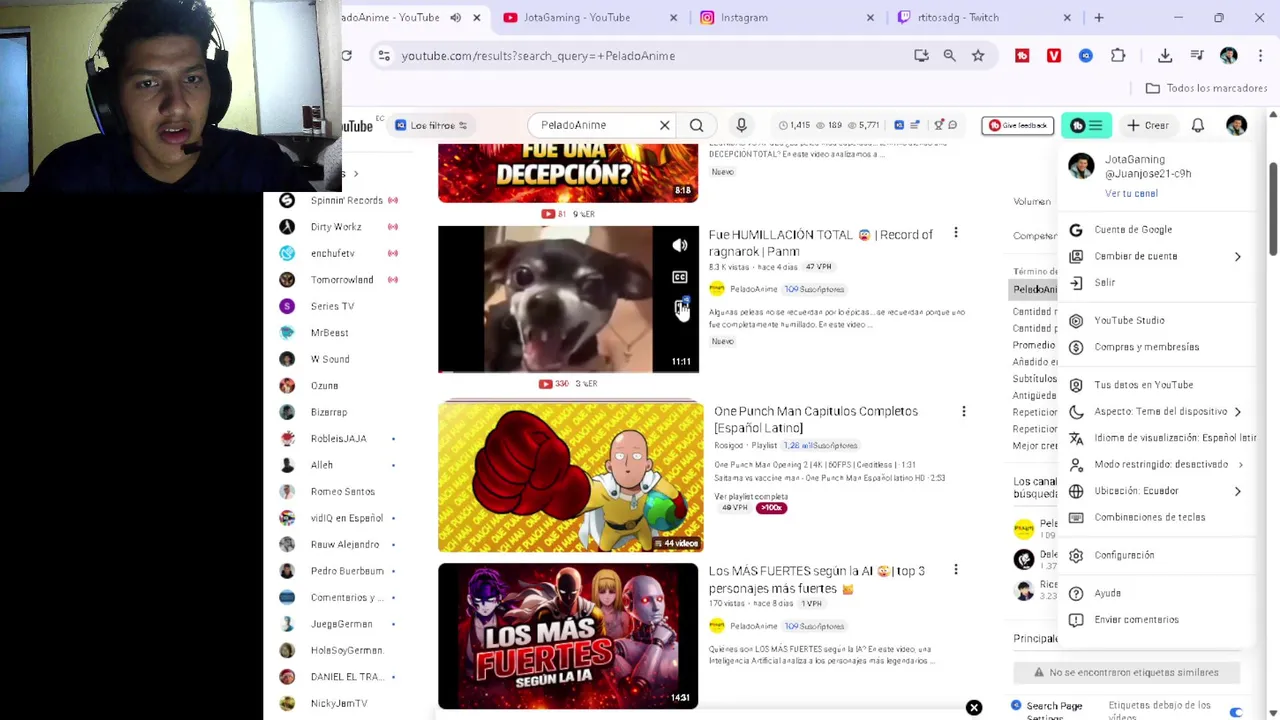
Task: Close the bottom overlay with X
Action: pyautogui.click(x=974, y=708)
